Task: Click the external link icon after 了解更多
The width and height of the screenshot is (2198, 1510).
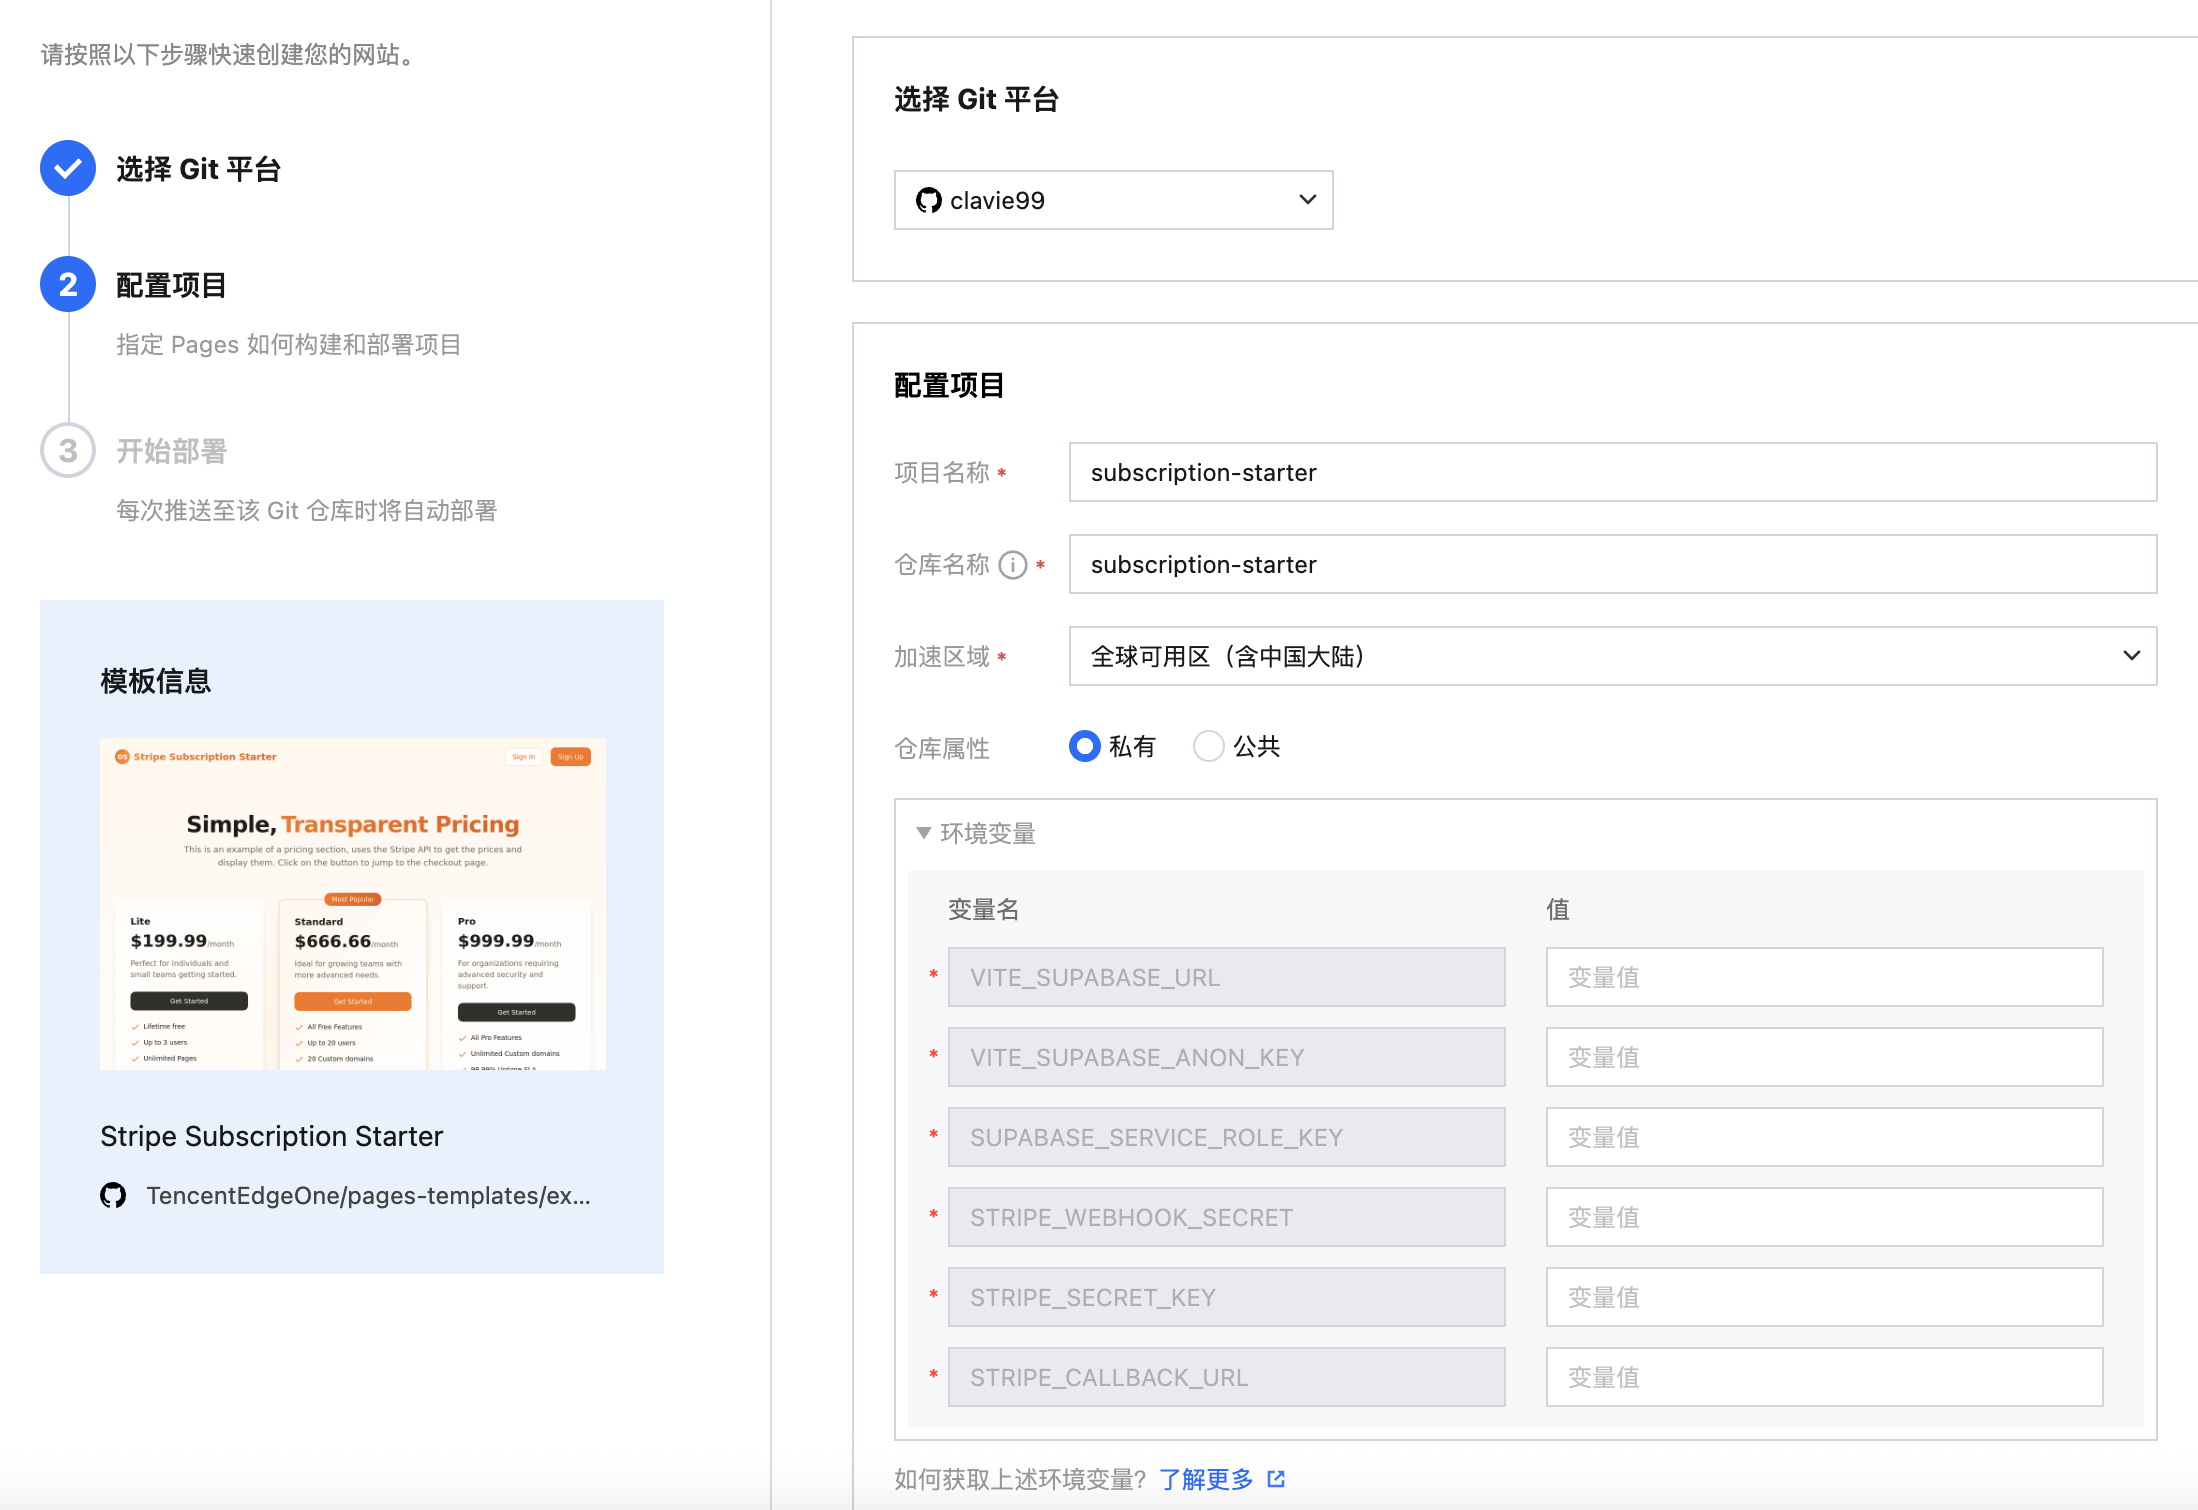Action: (1276, 1478)
